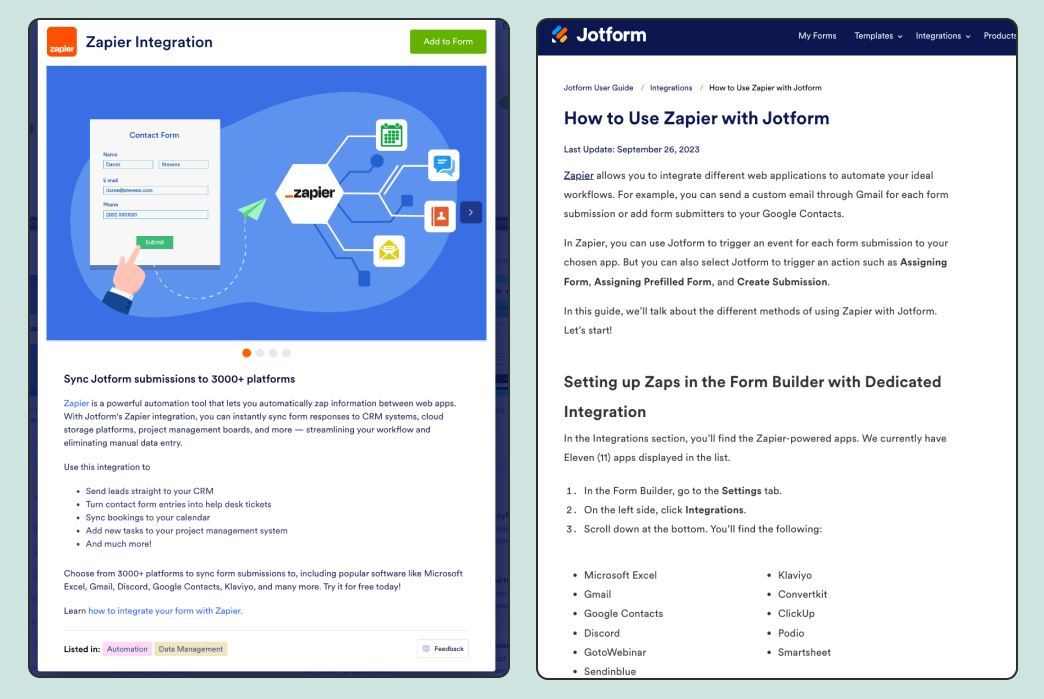The height and width of the screenshot is (699, 1044).
Task: Go to Integrations breadcrumb link
Action: [x=670, y=88]
